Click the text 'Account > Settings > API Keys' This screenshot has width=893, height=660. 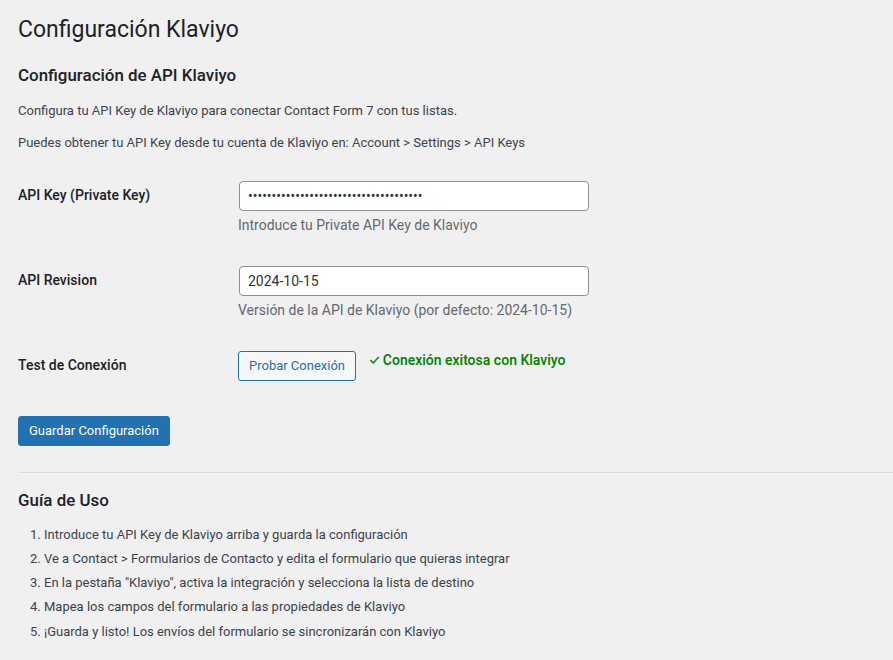coord(439,143)
